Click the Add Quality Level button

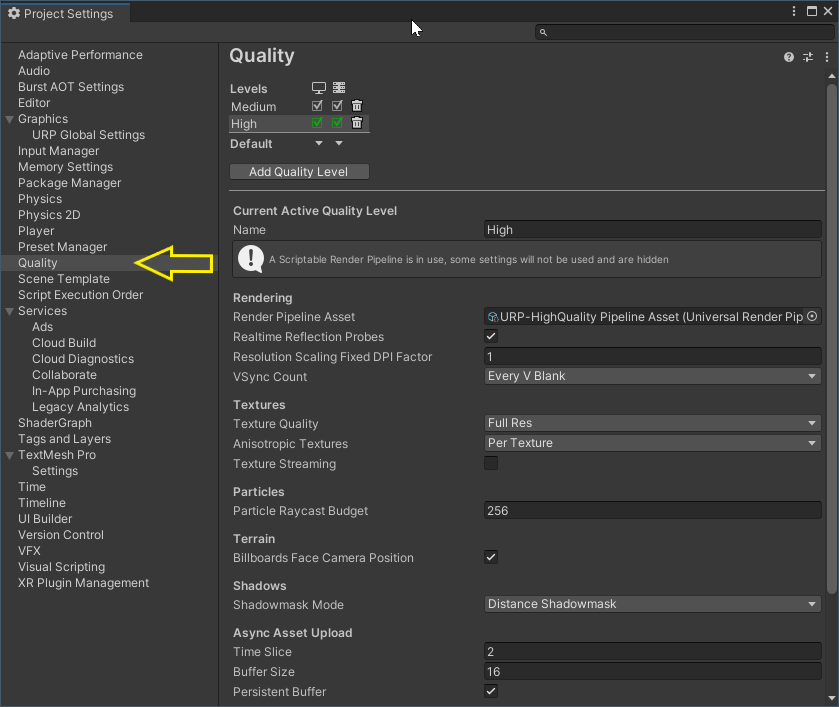click(x=299, y=171)
